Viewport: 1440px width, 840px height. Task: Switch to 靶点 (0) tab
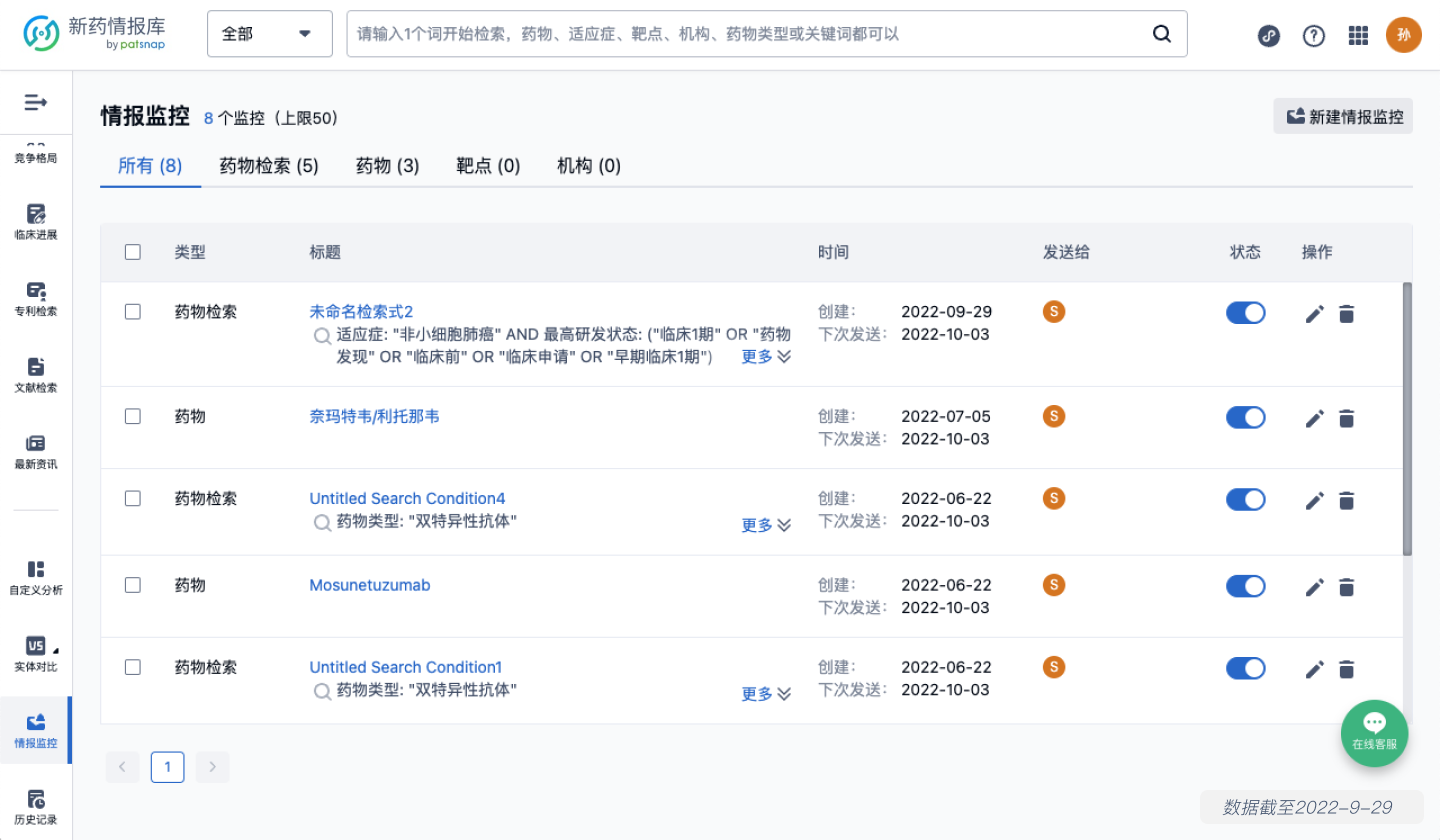click(x=488, y=166)
